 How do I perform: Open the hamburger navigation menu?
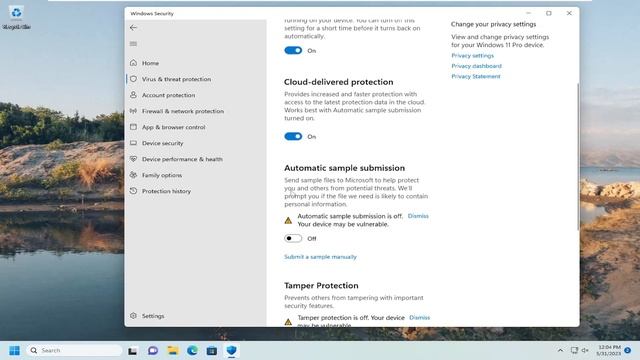(133, 44)
